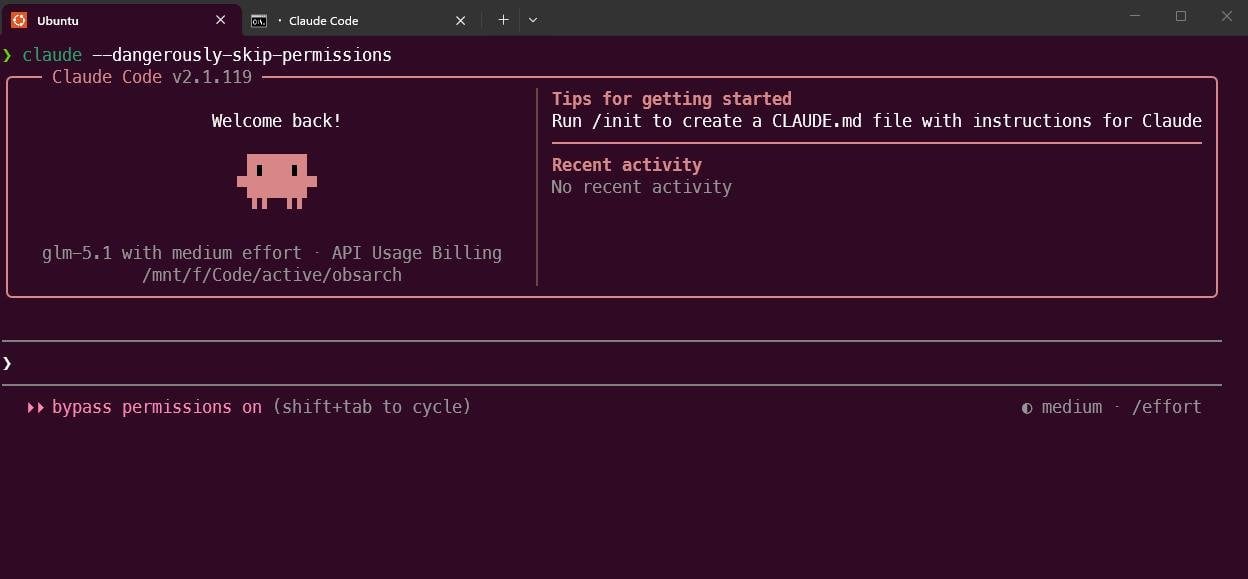The height and width of the screenshot is (579, 1248).
Task: Minimize the terminal window
Action: pos(1135,16)
